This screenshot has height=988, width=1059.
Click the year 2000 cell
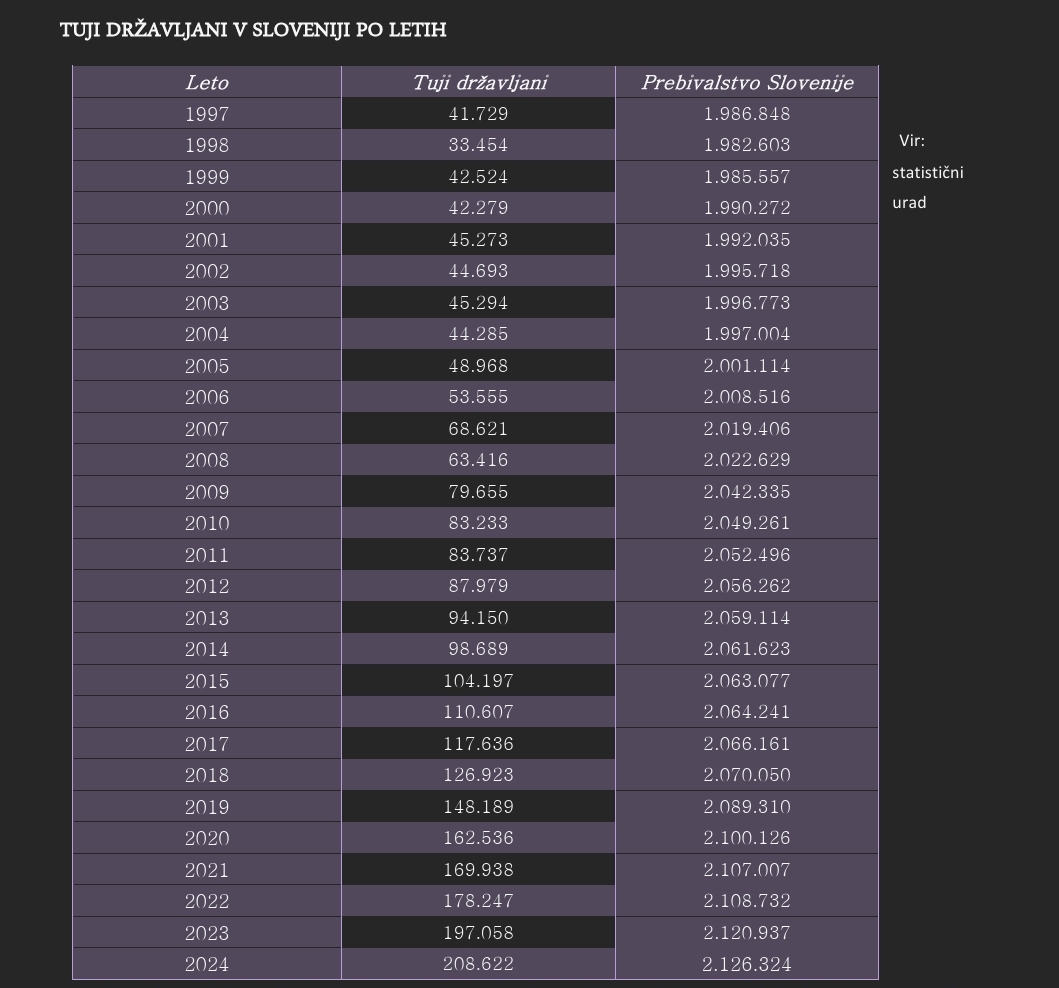[x=207, y=209]
